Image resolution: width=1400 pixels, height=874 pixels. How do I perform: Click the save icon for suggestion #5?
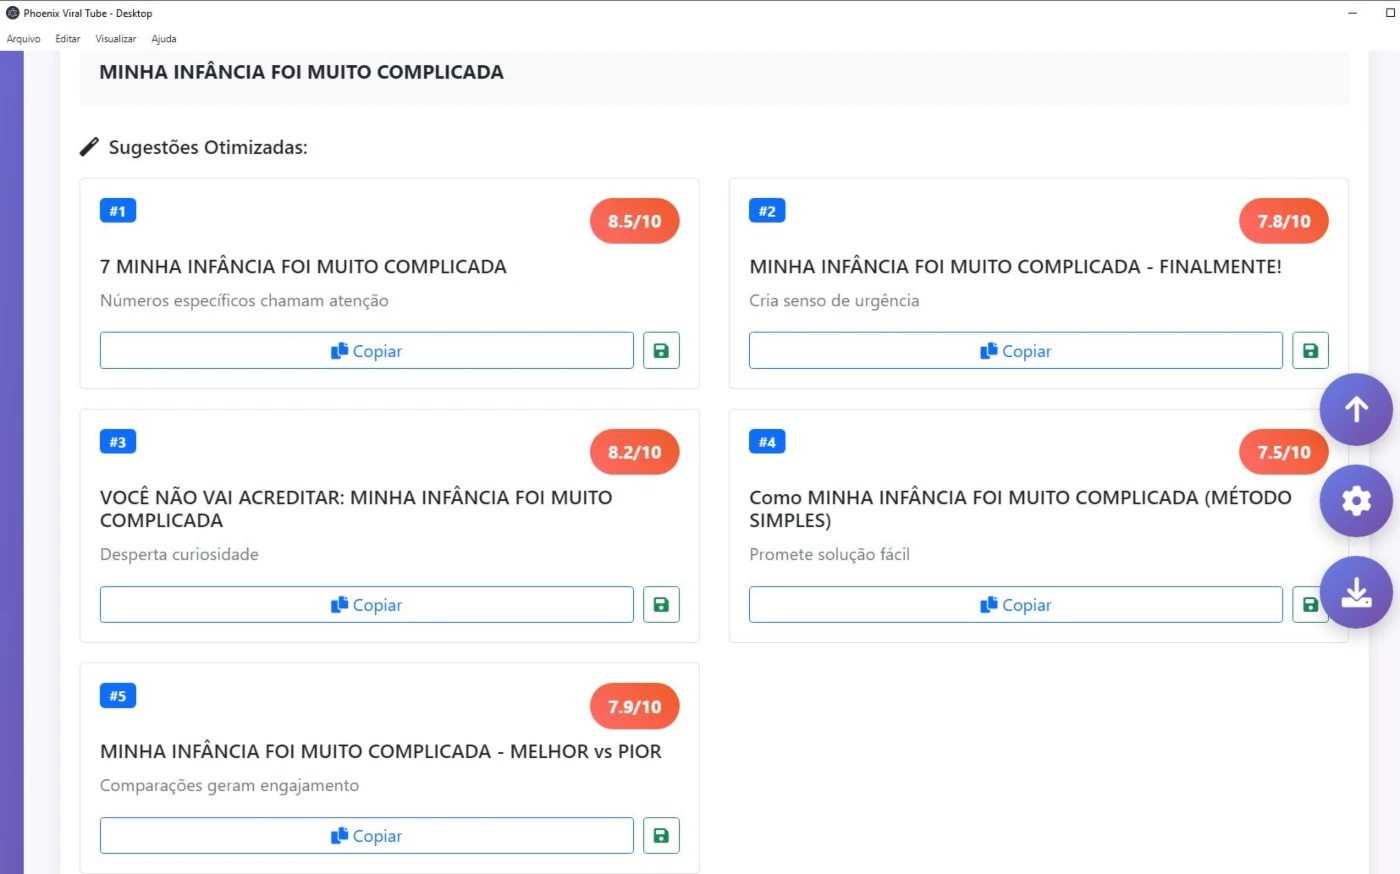[661, 835]
